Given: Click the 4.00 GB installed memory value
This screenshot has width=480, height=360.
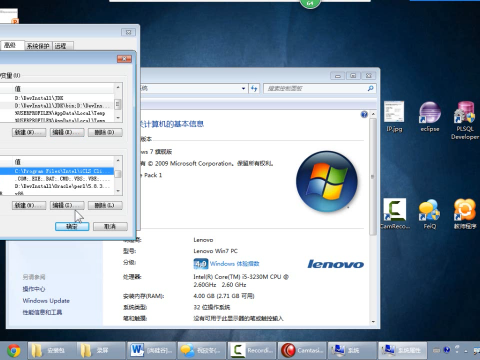Looking at the screenshot, I should (224, 296).
